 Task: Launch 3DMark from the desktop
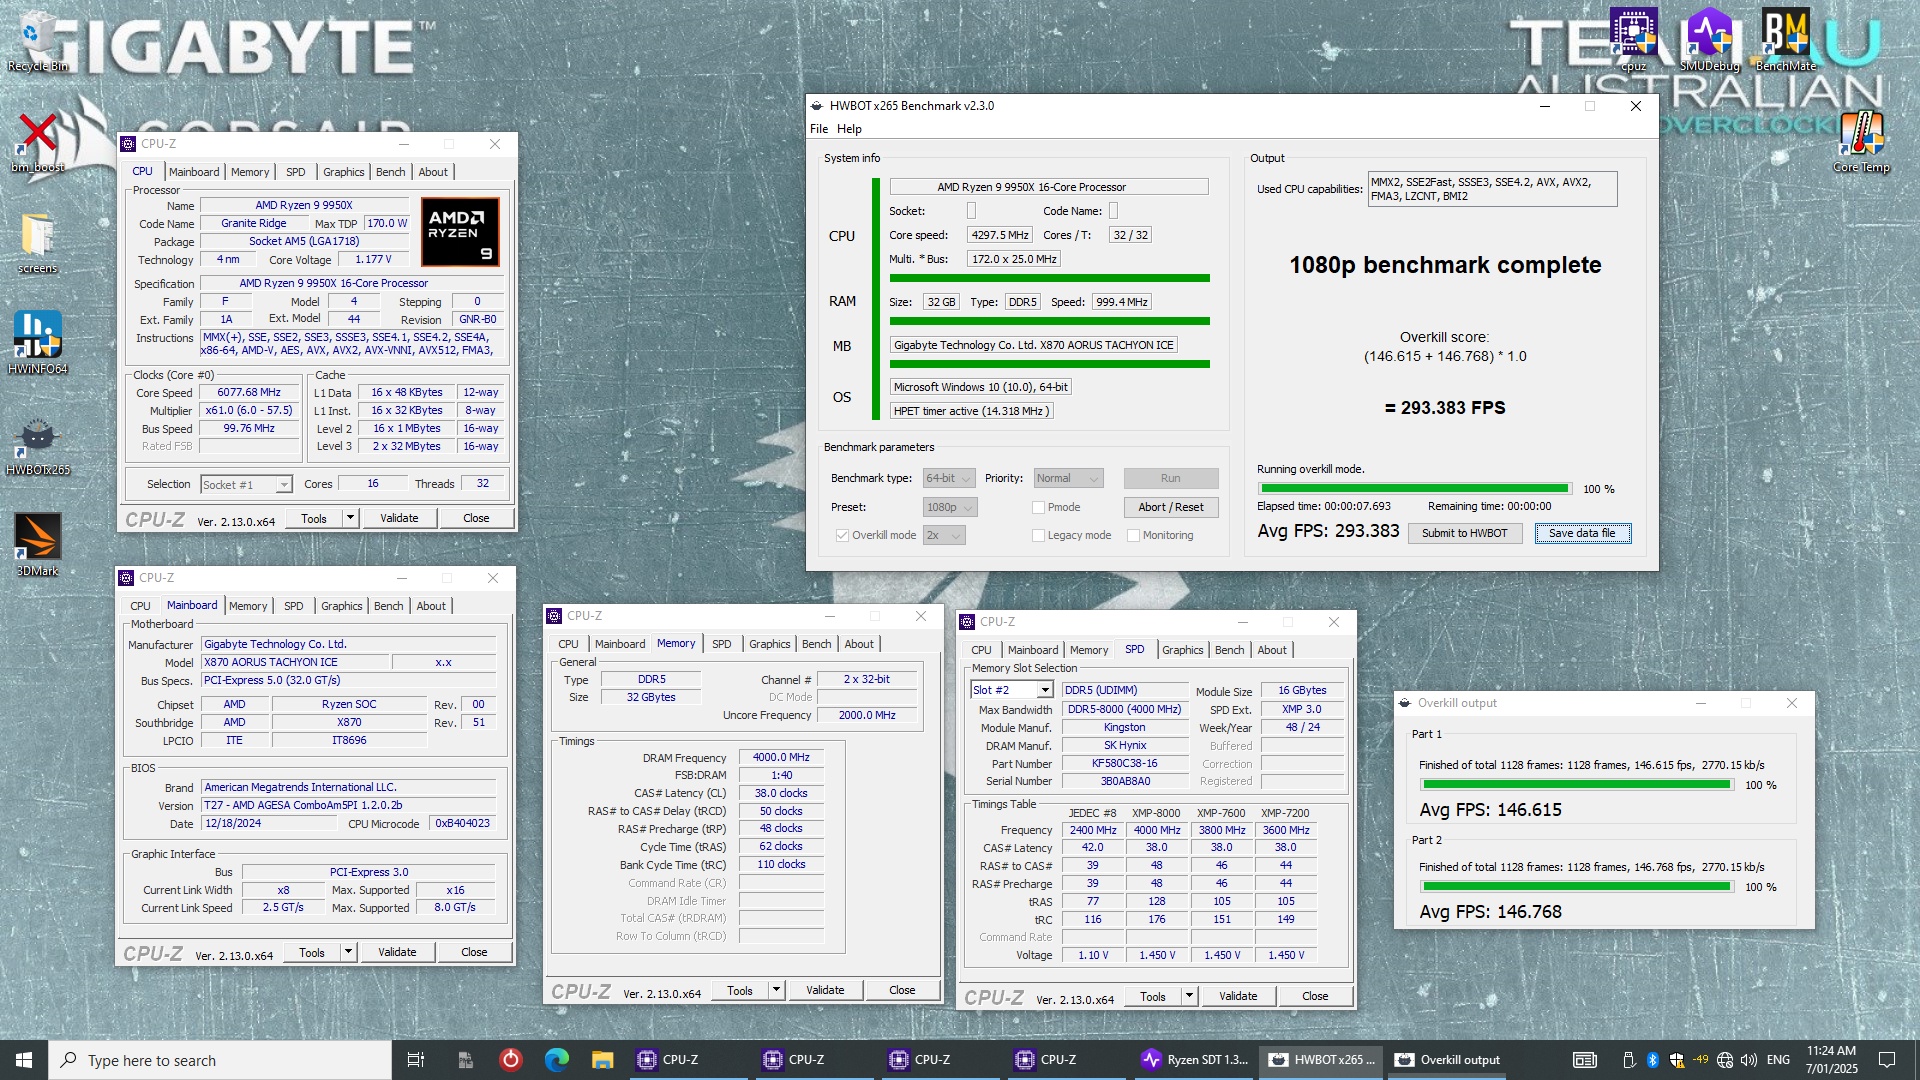[38, 544]
